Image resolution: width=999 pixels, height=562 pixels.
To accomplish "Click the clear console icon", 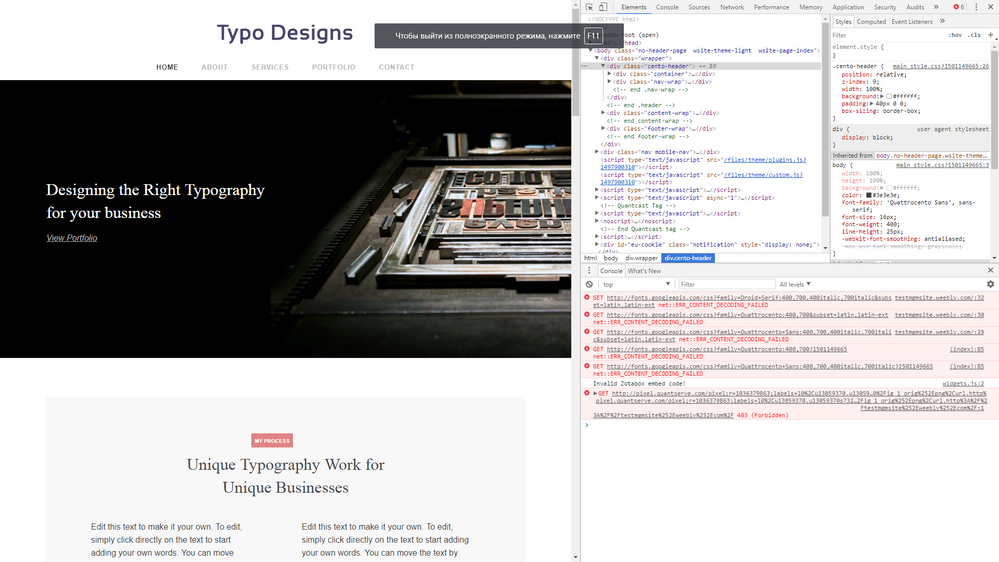I will [x=590, y=284].
